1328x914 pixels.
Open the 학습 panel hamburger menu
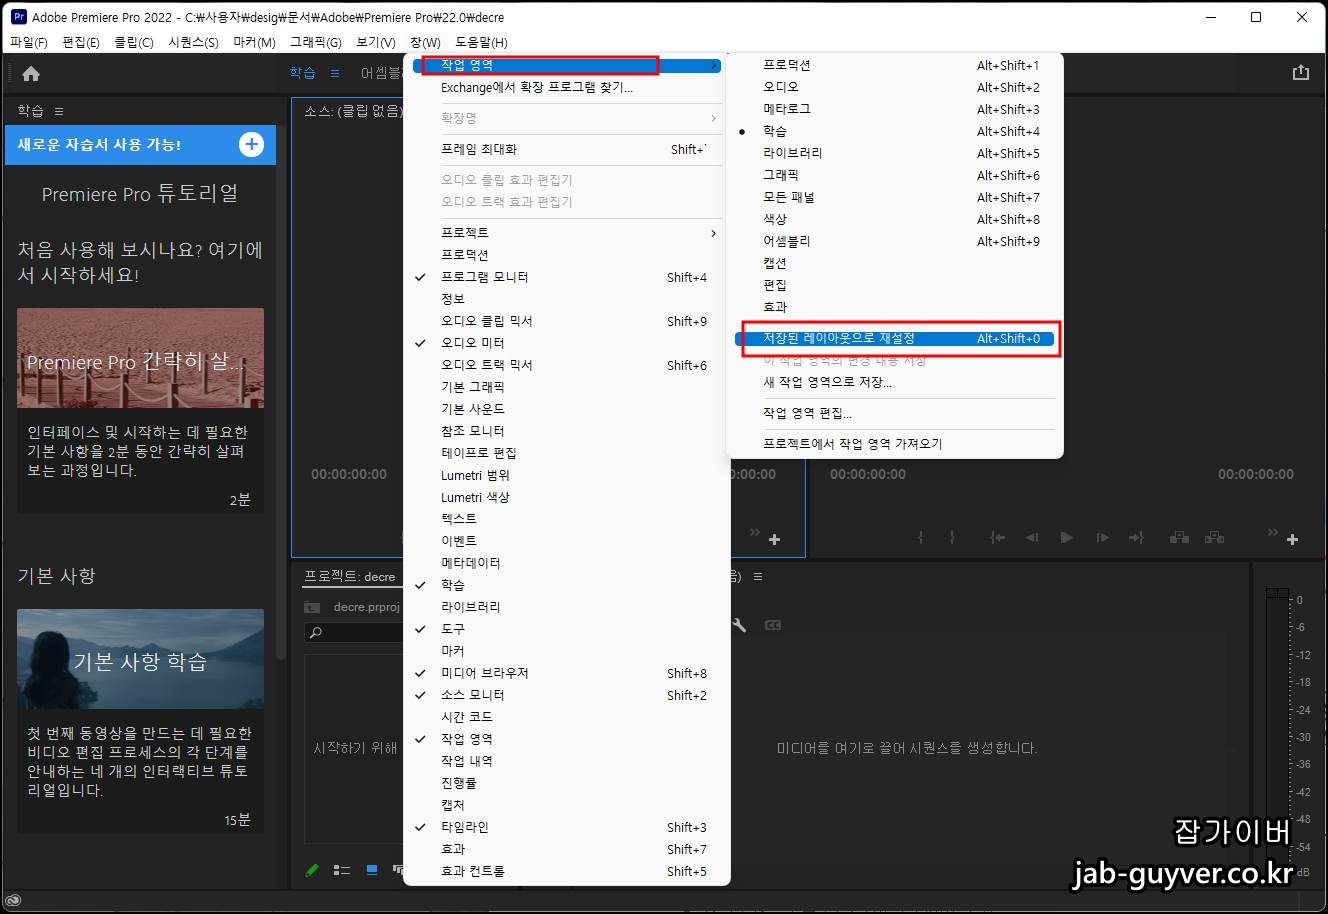pos(59,111)
